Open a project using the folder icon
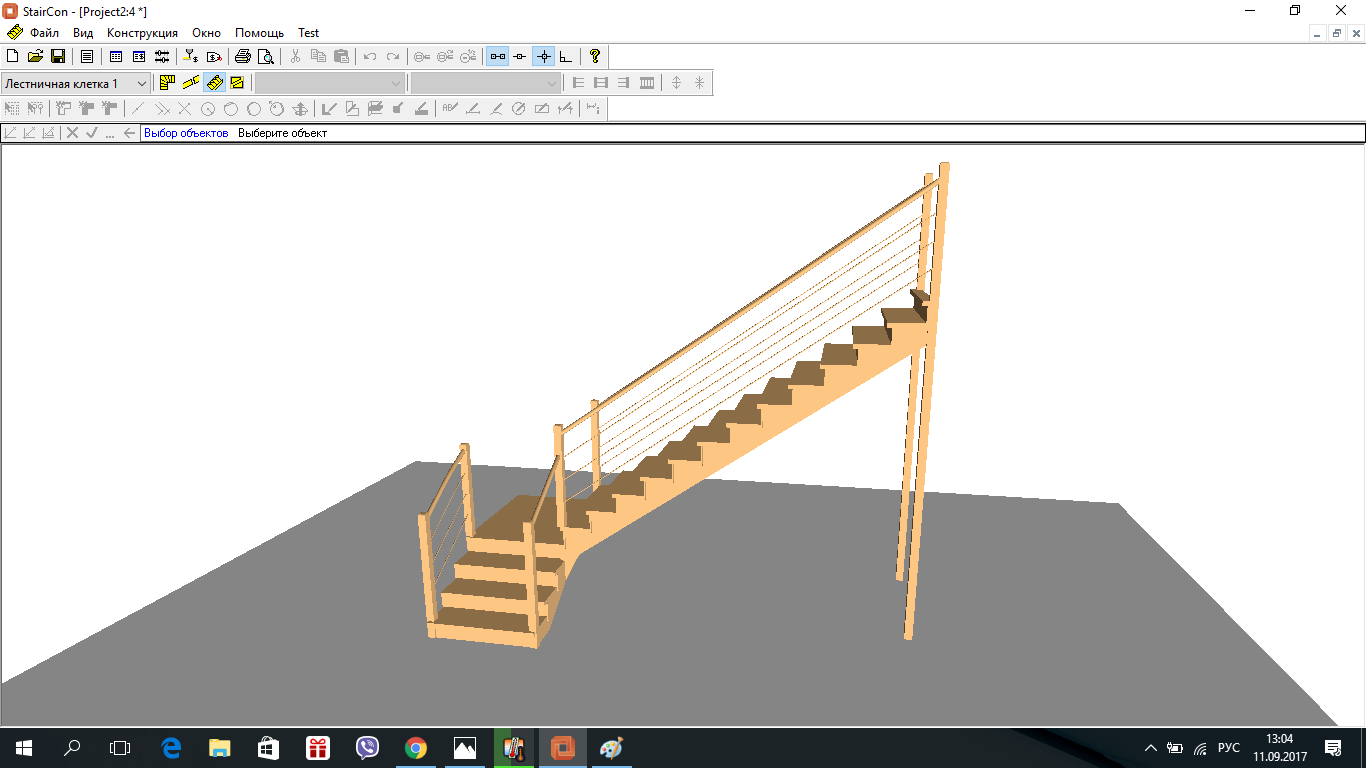 click(35, 57)
